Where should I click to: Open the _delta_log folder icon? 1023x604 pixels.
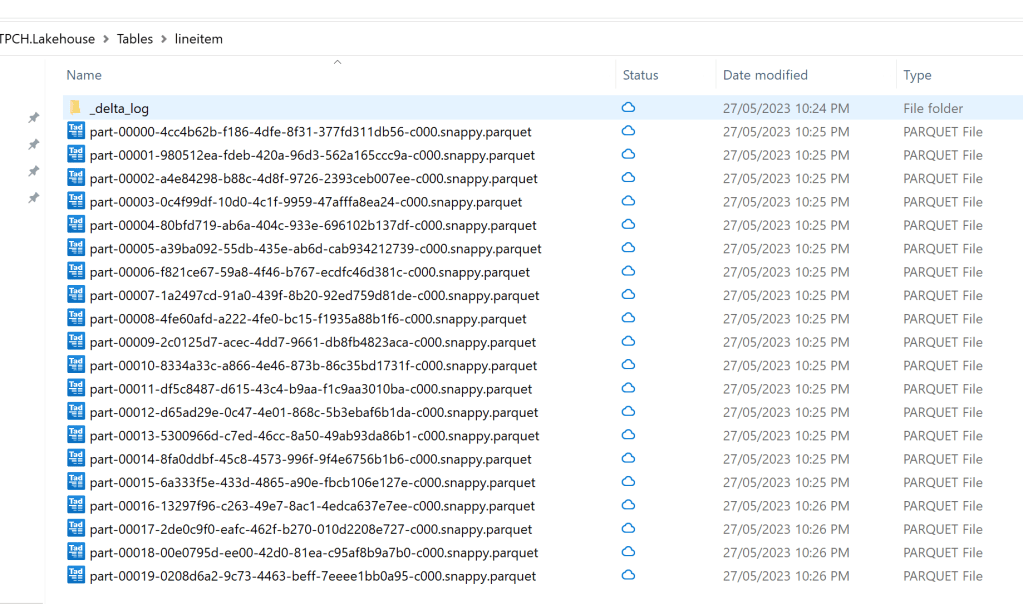(76, 108)
